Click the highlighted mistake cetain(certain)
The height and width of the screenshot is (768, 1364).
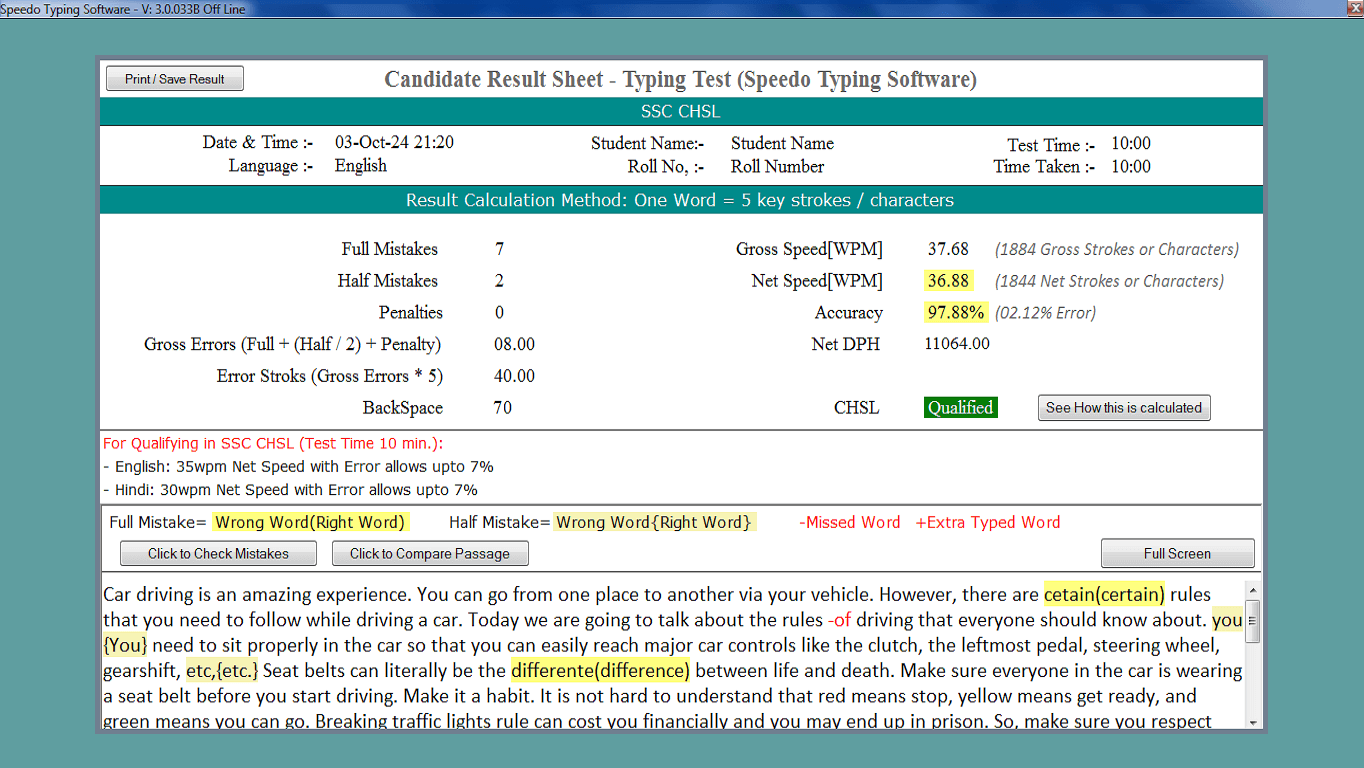point(1104,595)
